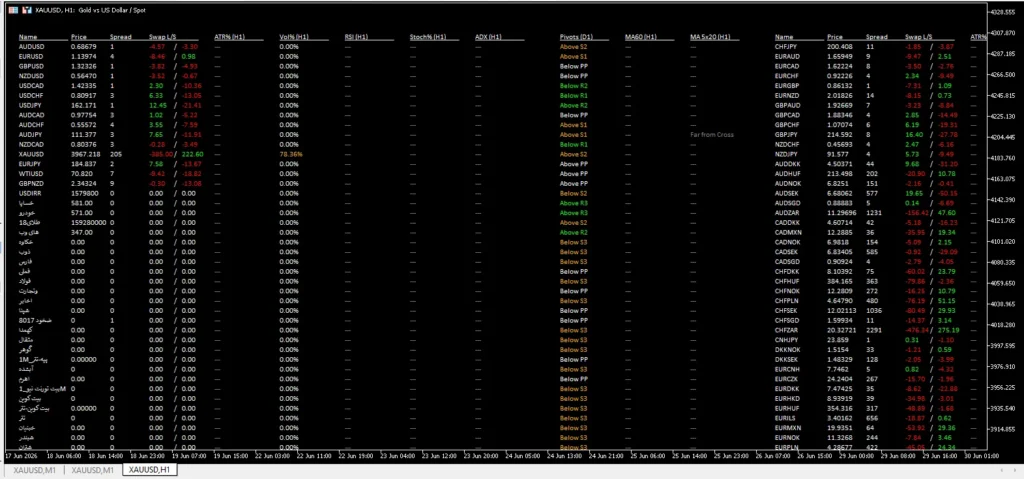Select the GBPUSD symbol name
The image size is (1024, 479).
click(31, 67)
